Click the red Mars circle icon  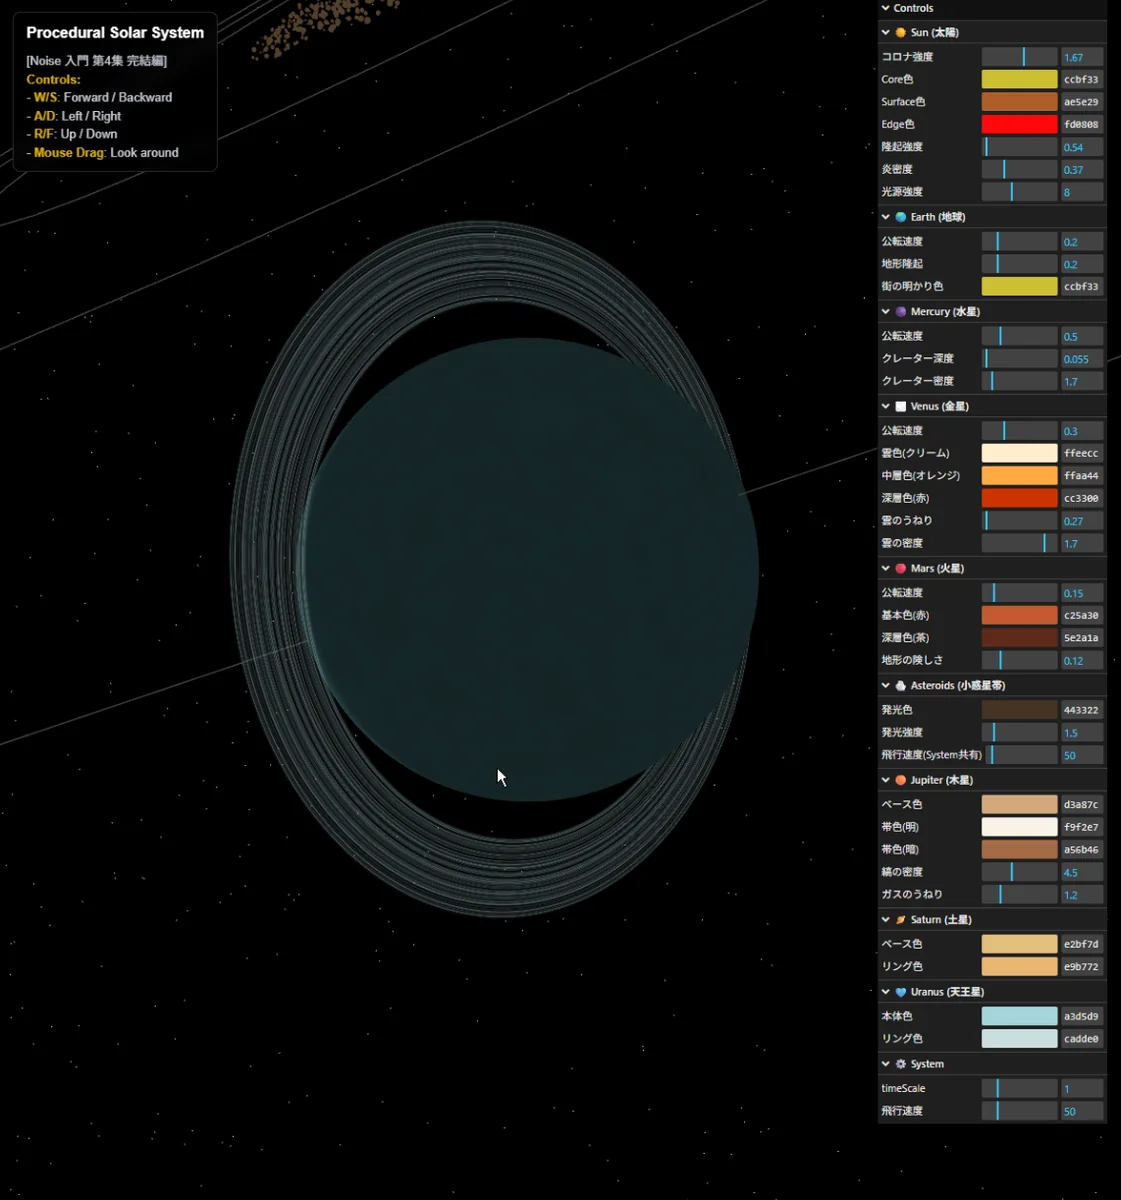tap(900, 569)
